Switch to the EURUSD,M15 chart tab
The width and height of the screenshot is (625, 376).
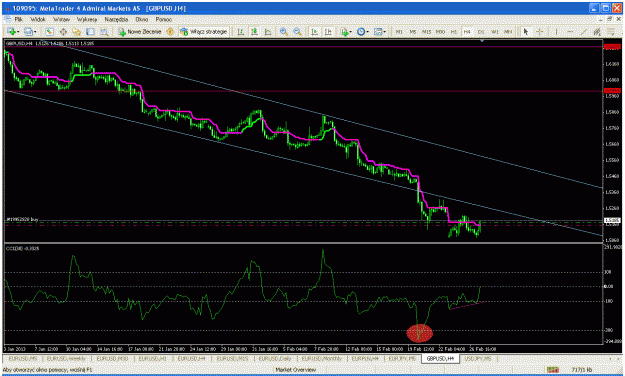(x=232, y=359)
